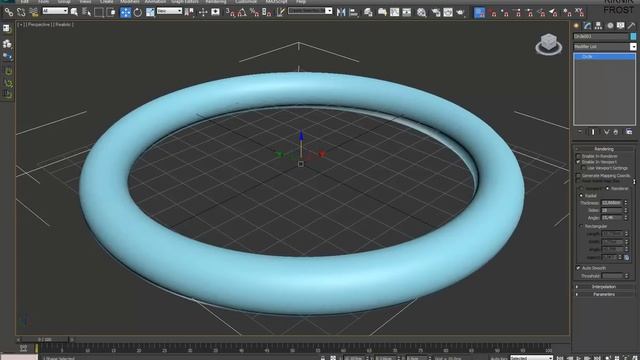Viewport: 640px width, 360px height.
Task: Expand the Interpolation rollout
Action: pos(604,287)
